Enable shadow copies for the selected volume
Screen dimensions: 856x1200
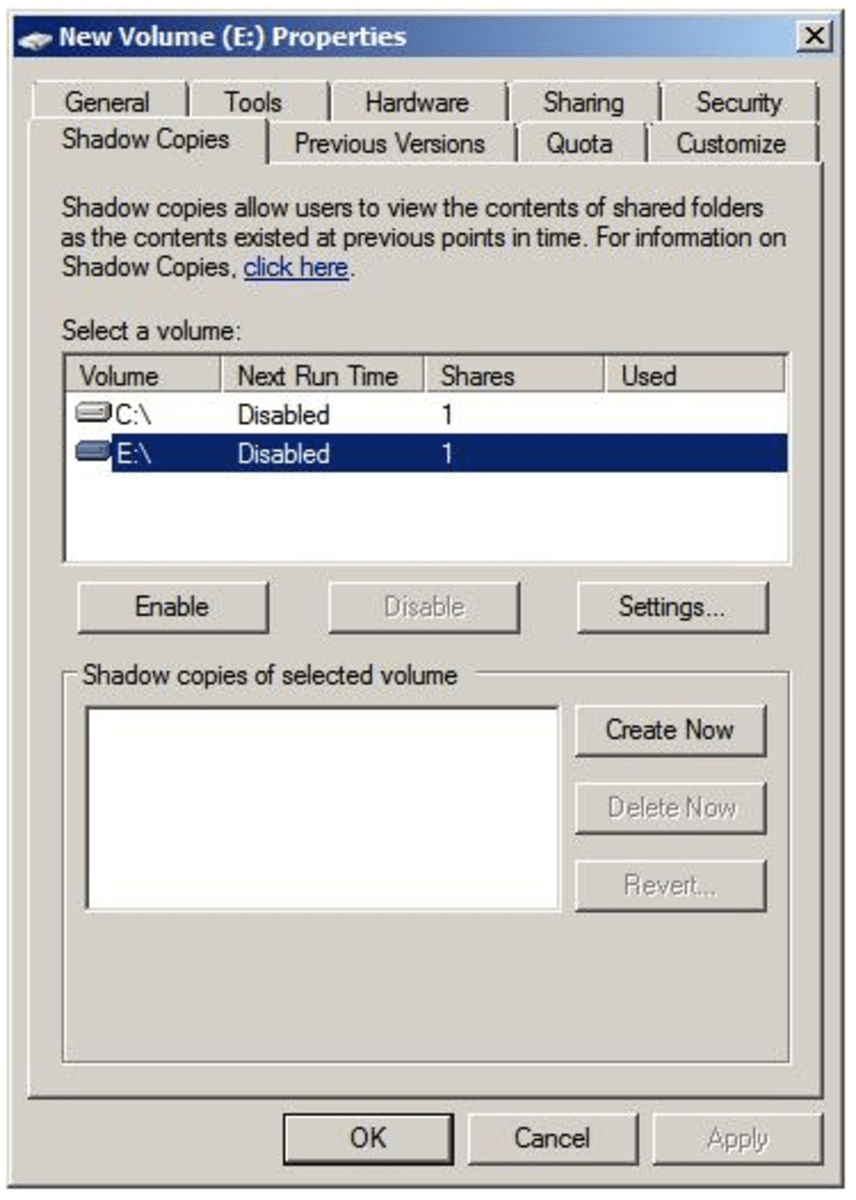(171, 607)
